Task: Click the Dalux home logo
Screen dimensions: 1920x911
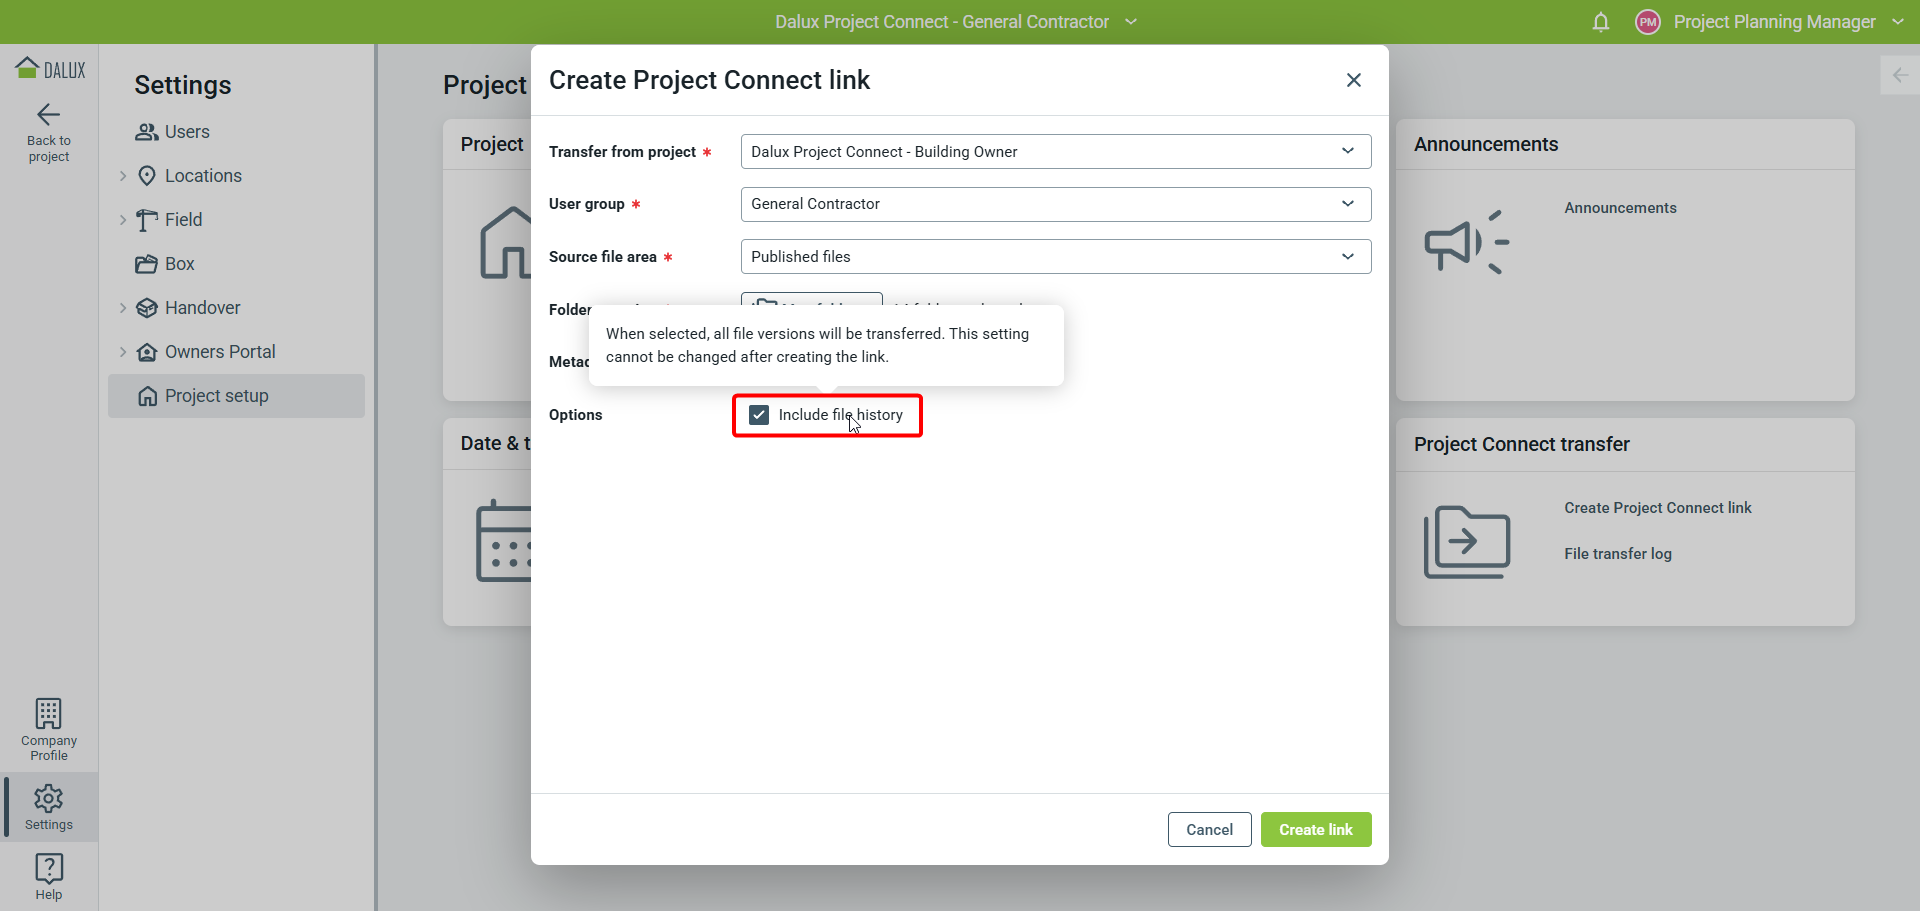Action: coord(49,69)
